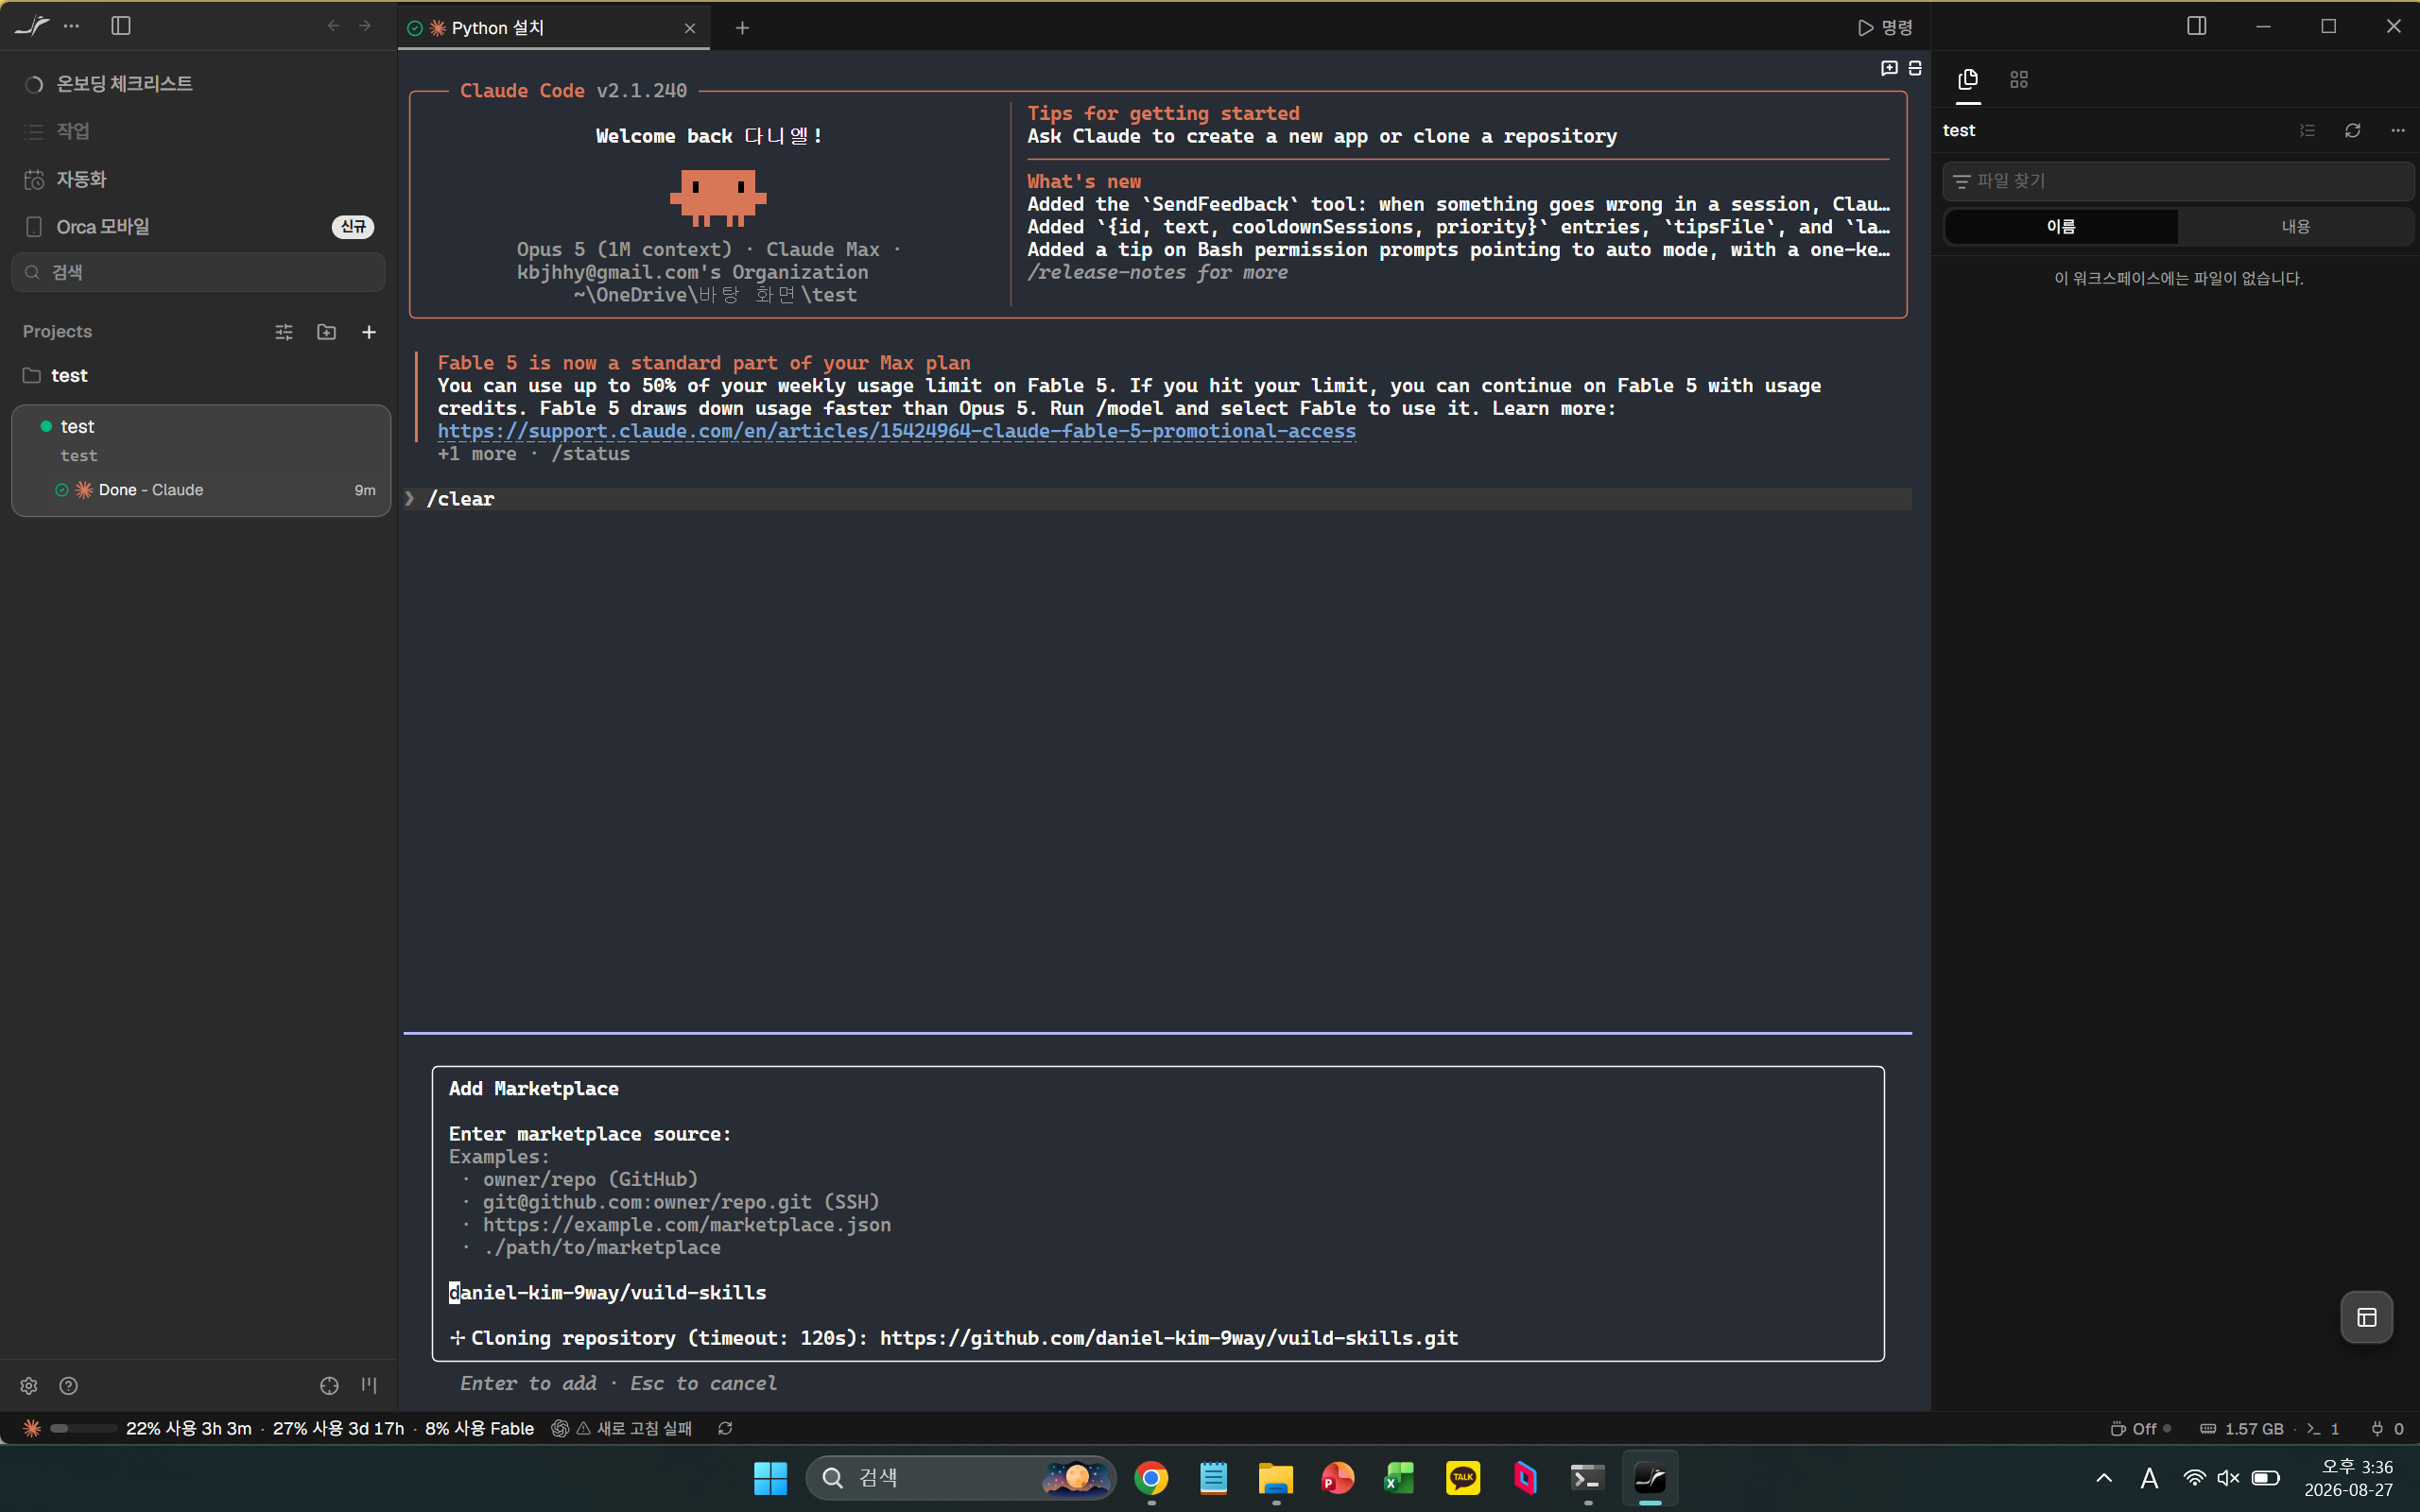
Task: Toggle the right sidebar panel
Action: (x=2197, y=26)
